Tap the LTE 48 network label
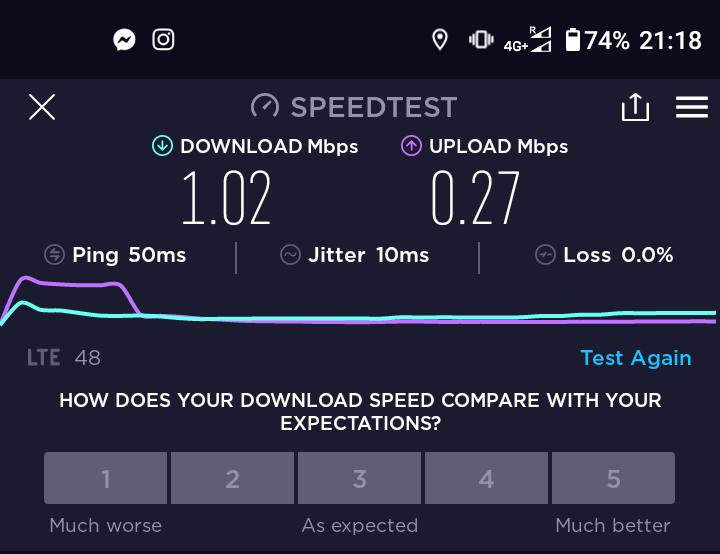The width and height of the screenshot is (720, 554). (64, 357)
